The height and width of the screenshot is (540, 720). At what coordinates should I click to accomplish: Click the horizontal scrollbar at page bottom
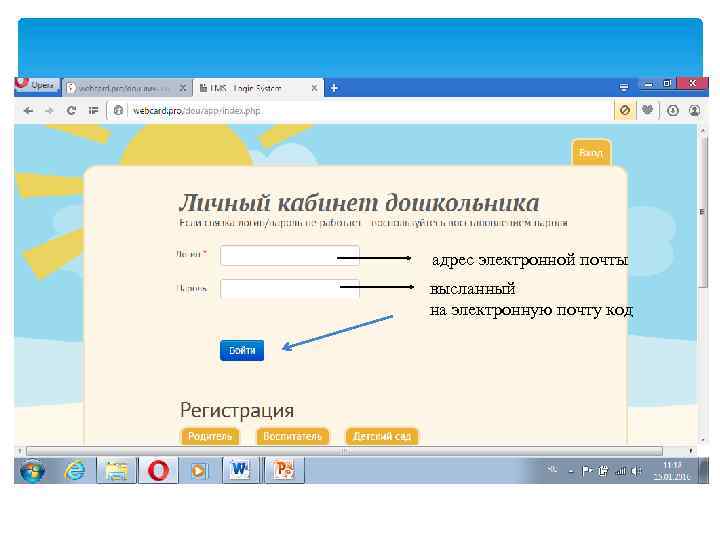coord(344,451)
